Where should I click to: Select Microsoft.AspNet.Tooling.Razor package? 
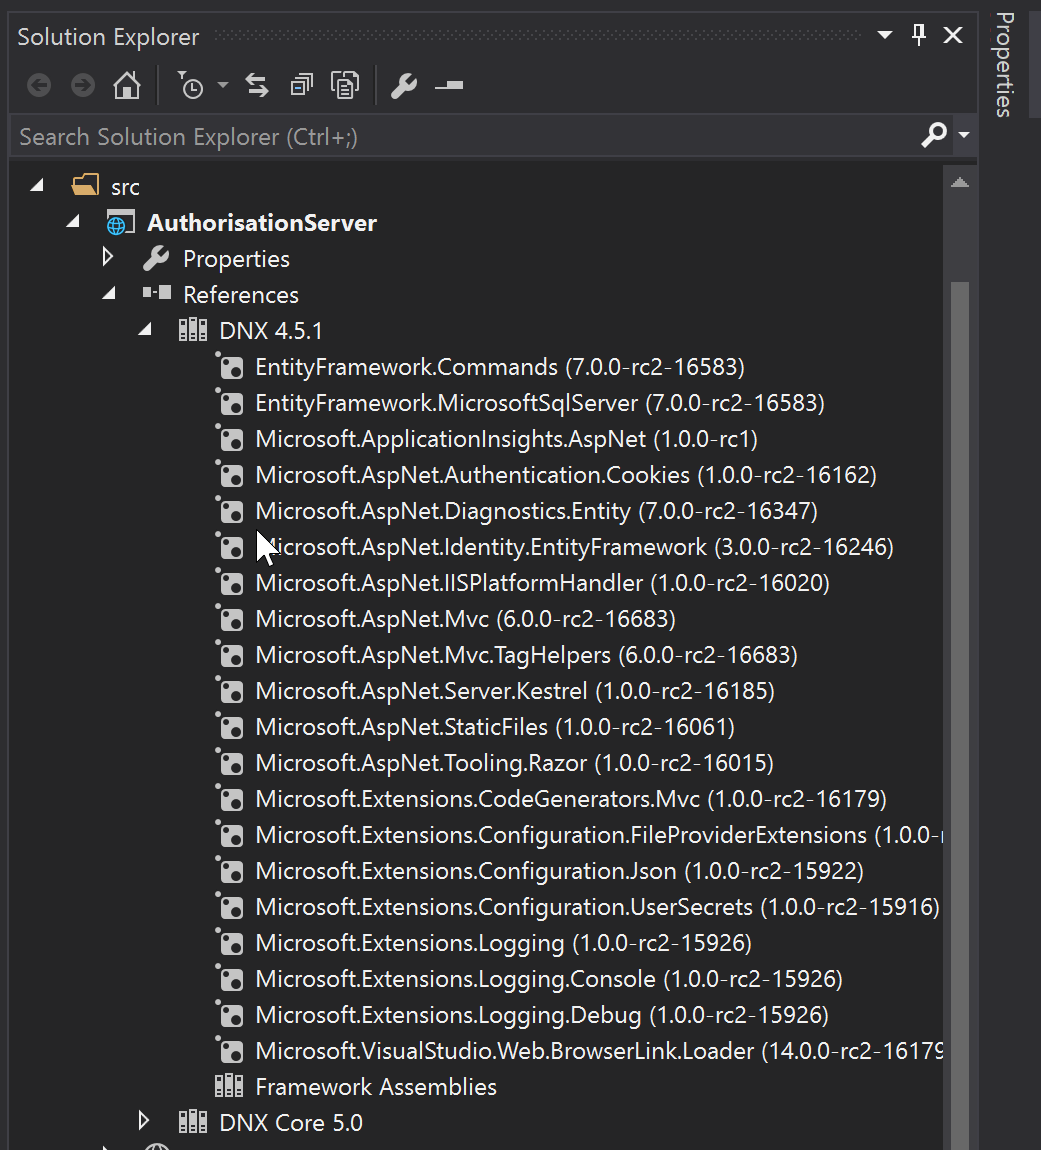(x=514, y=762)
